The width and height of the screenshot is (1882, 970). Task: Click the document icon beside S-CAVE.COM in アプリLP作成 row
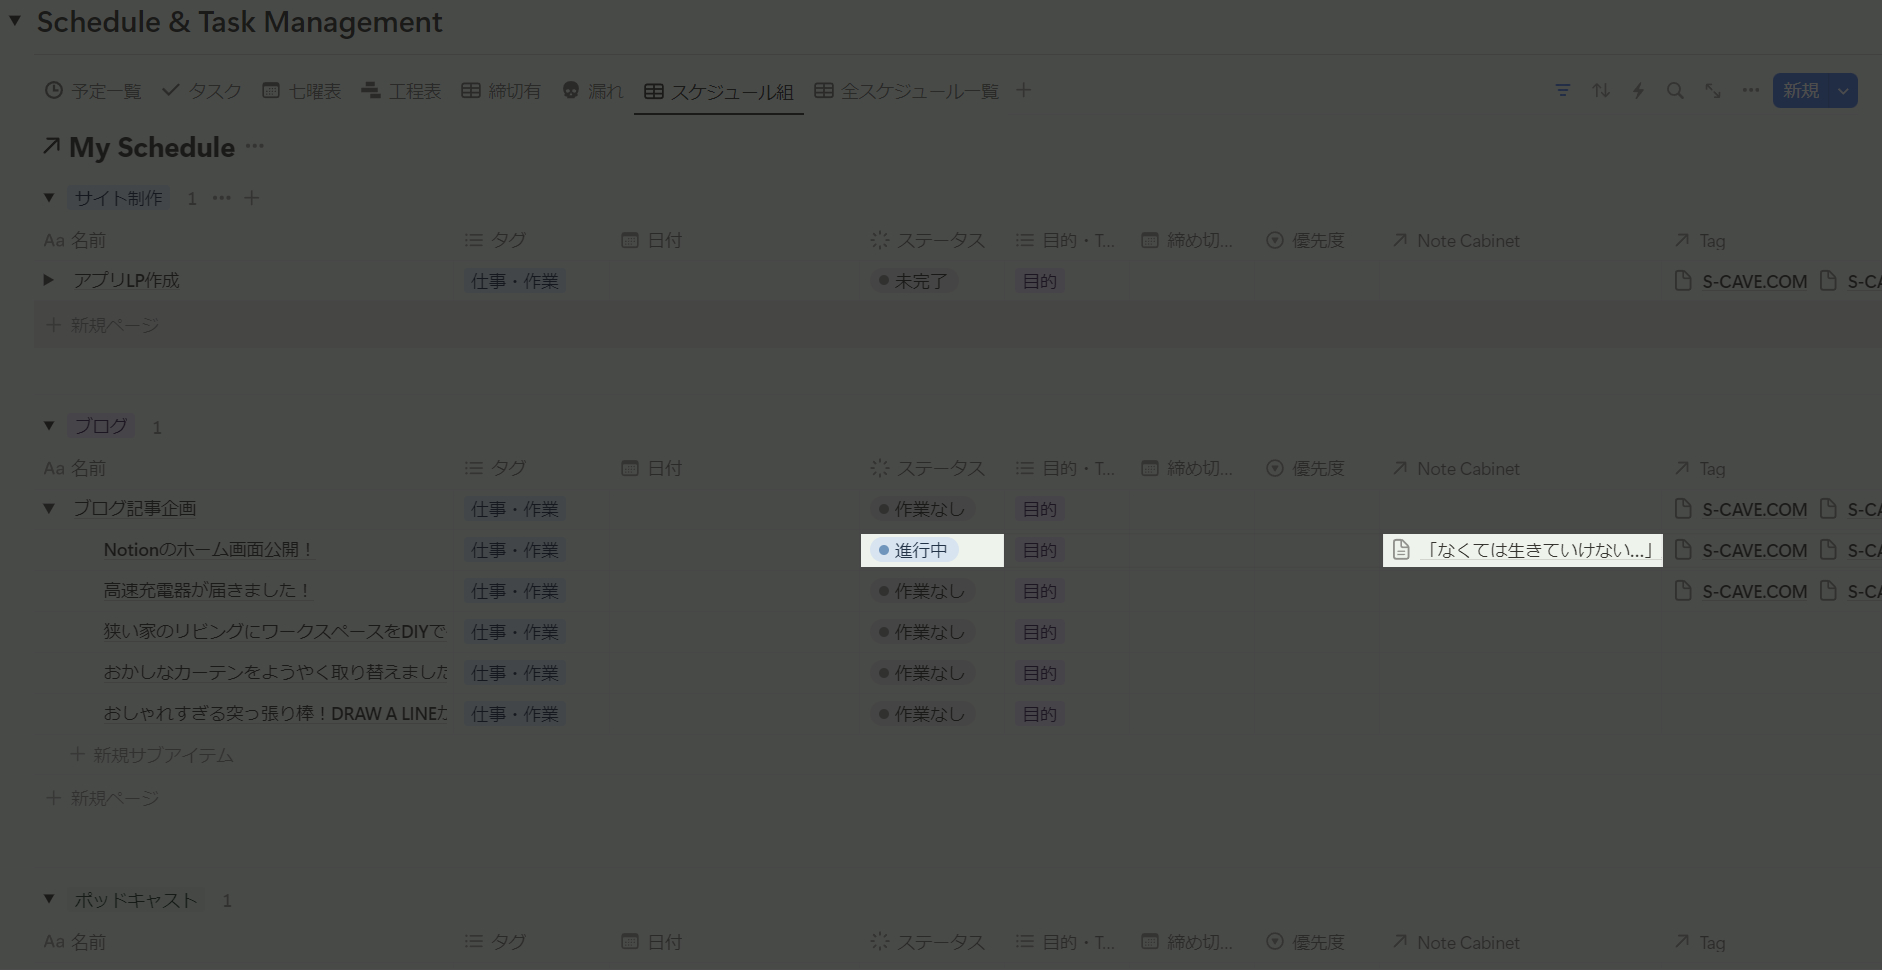pos(1682,281)
